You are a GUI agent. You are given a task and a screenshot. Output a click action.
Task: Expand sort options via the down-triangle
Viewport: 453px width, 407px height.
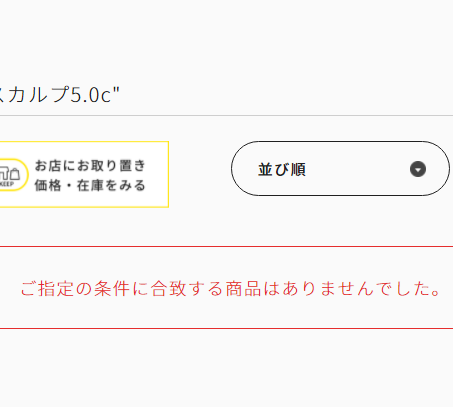[418, 169]
